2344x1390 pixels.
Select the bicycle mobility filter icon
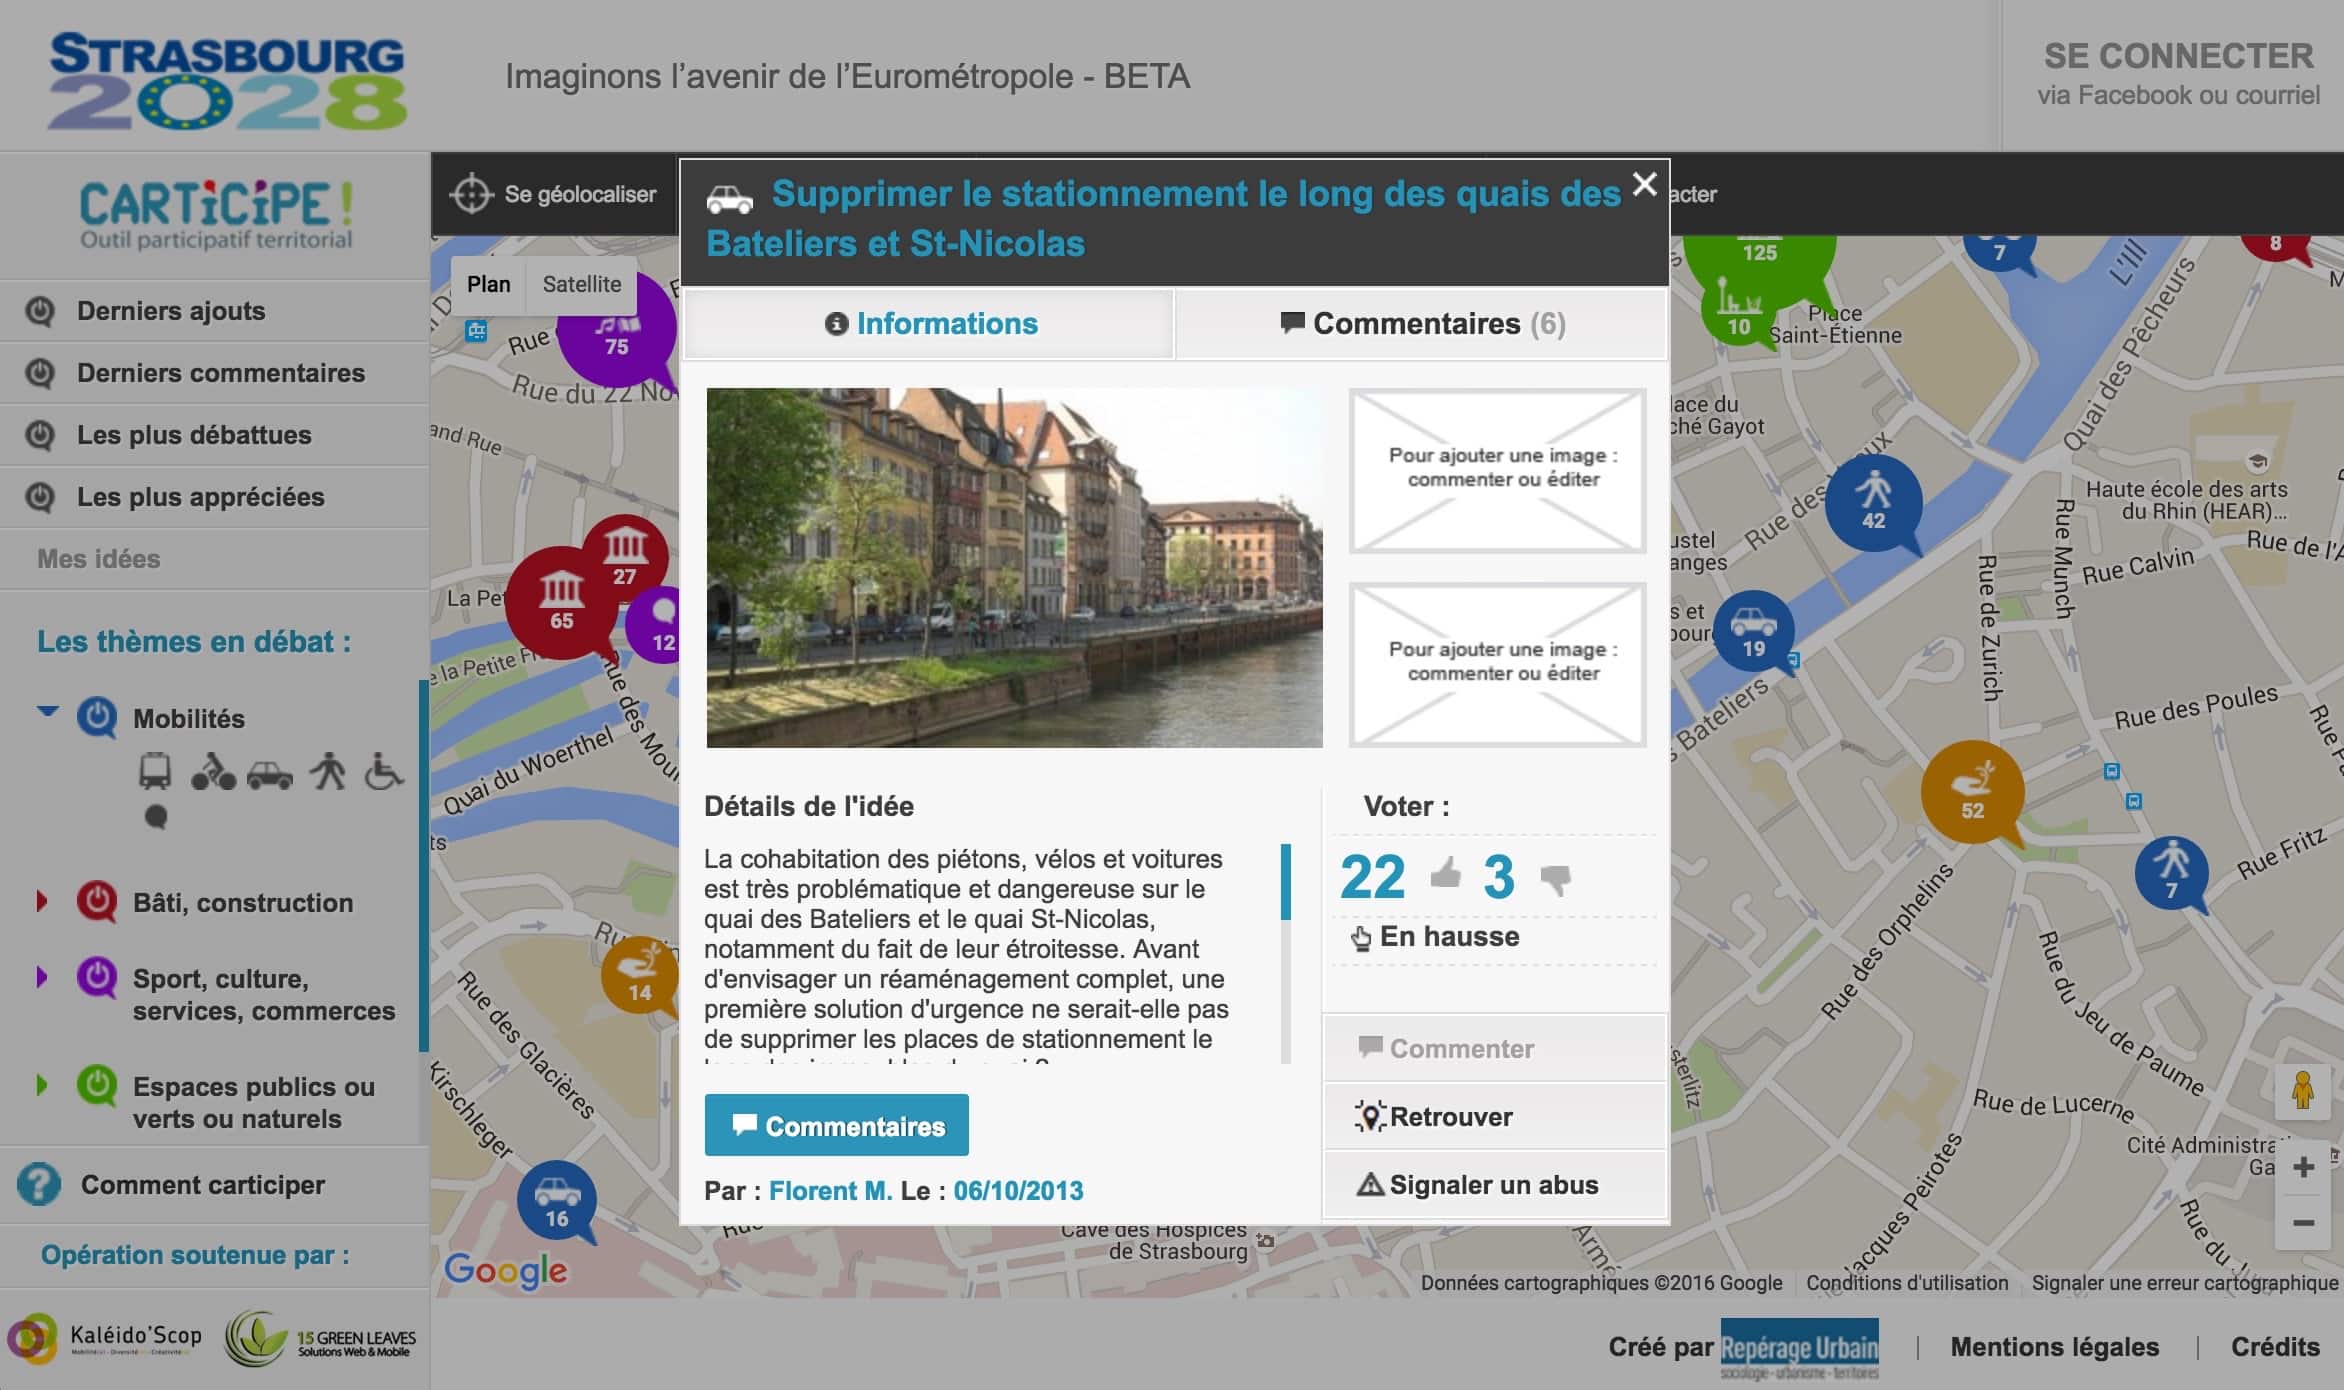pyautogui.click(x=212, y=773)
